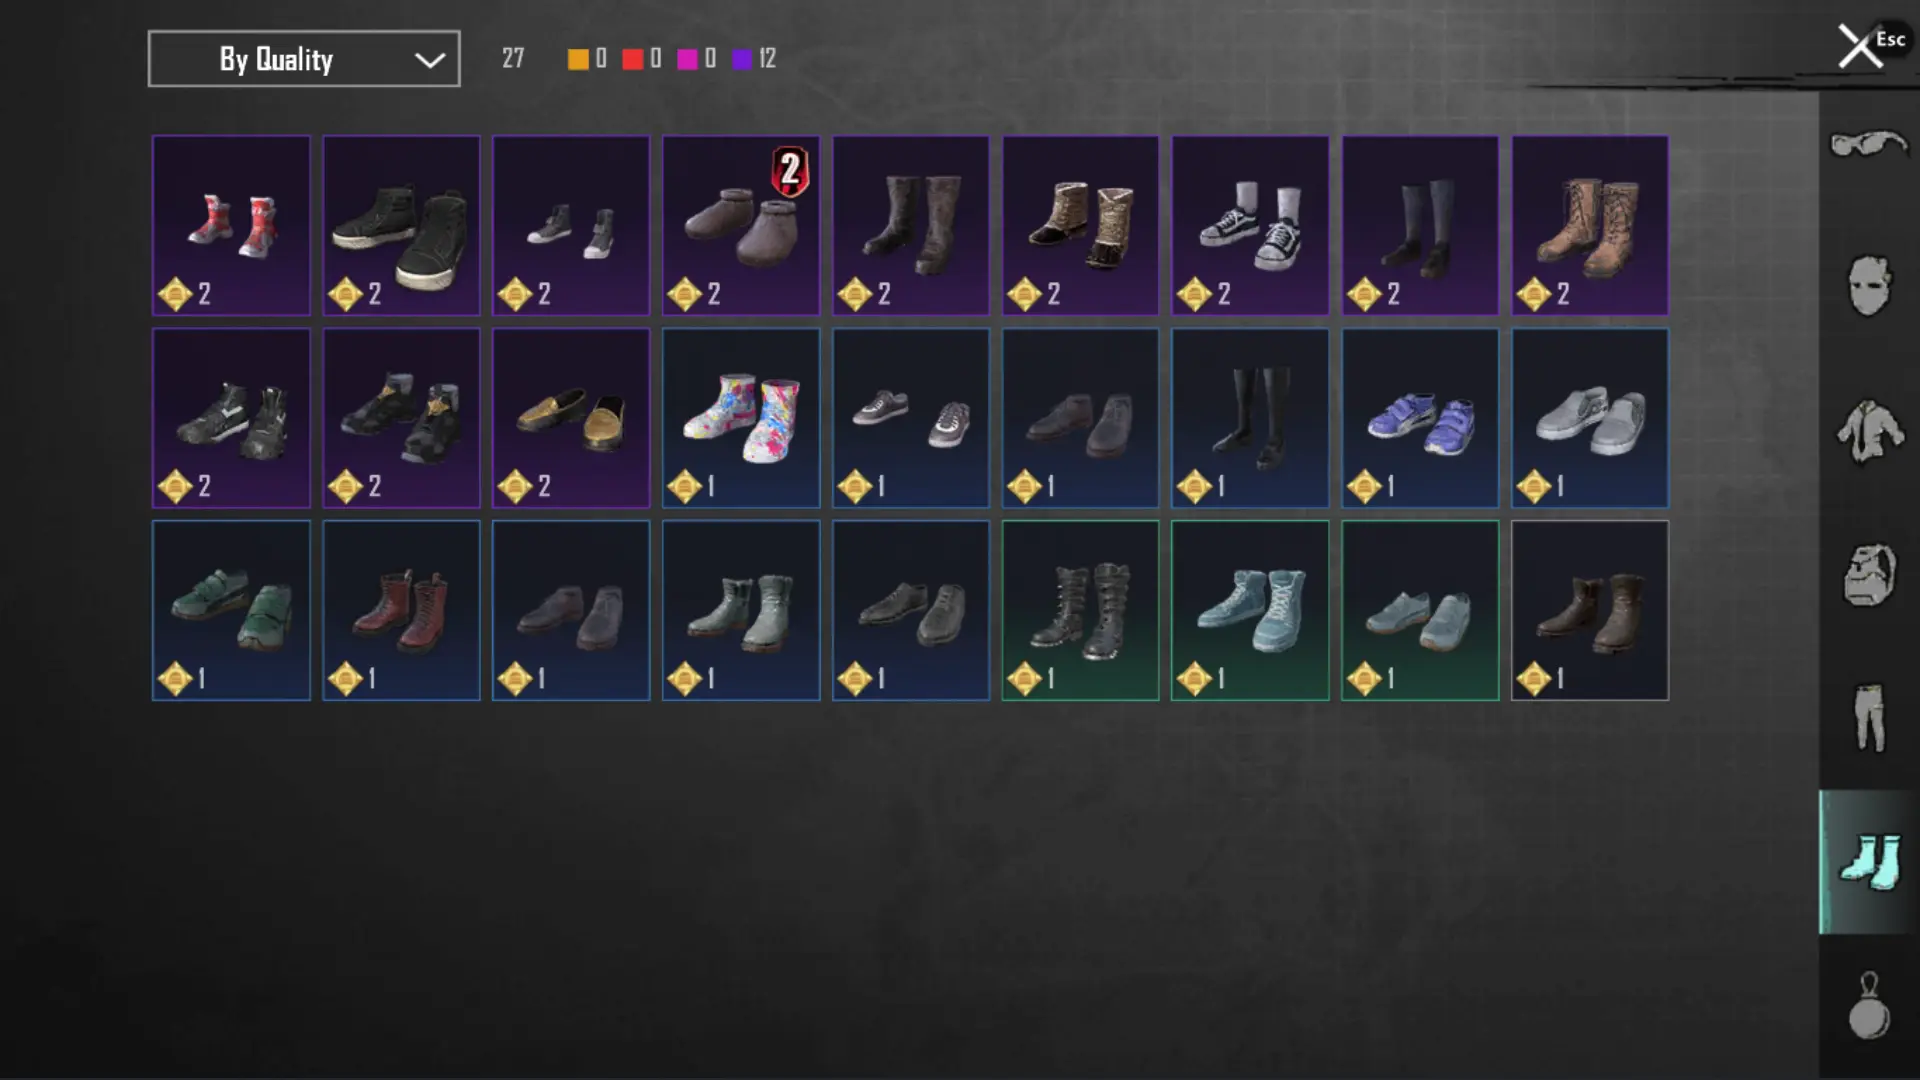Screen dimensions: 1920x1080
Task: Close inventory with the X Esc button
Action: [x=1870, y=46]
